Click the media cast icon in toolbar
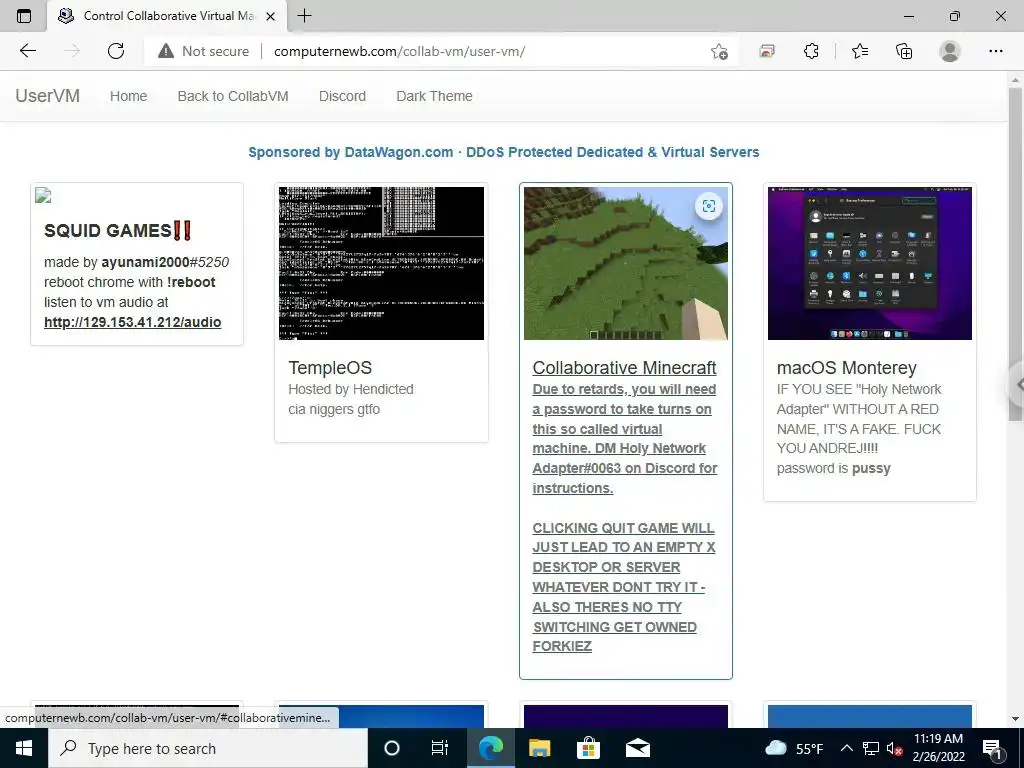 (767, 51)
